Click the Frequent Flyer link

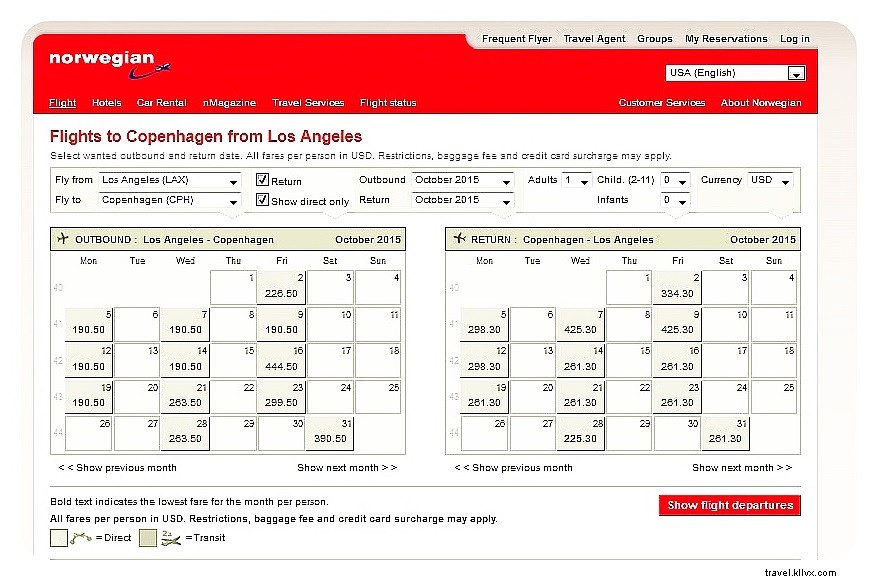coord(517,39)
